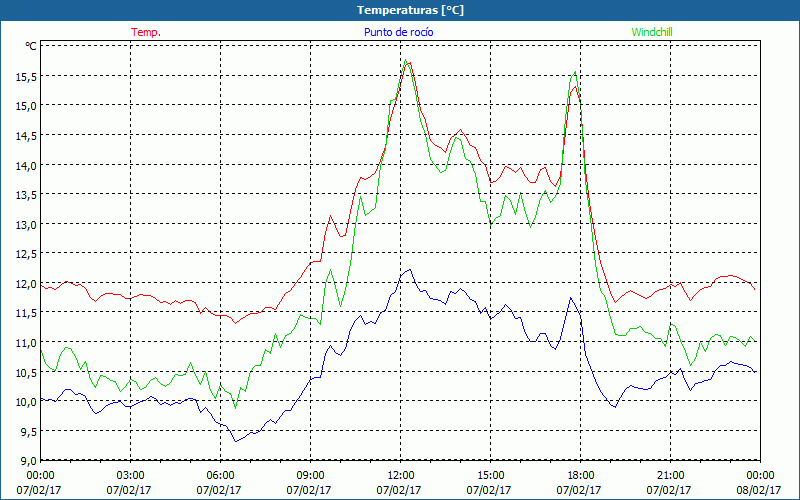Viewport: 800px width, 500px height.
Task: Click the 15:00 time label
Action: [x=491, y=476]
